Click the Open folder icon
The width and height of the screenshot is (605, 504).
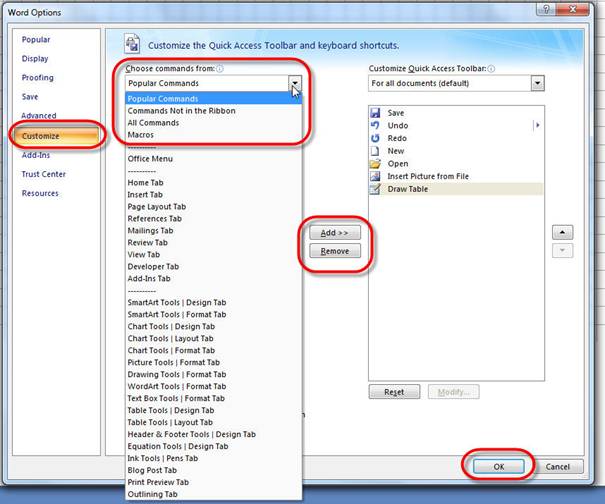pyautogui.click(x=375, y=163)
